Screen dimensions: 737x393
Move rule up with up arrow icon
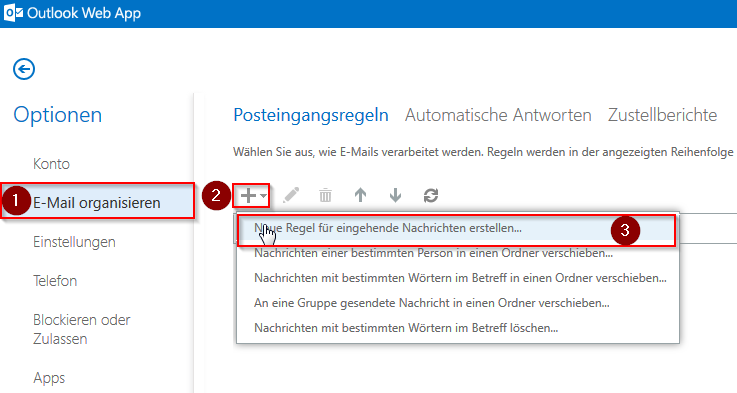click(361, 195)
